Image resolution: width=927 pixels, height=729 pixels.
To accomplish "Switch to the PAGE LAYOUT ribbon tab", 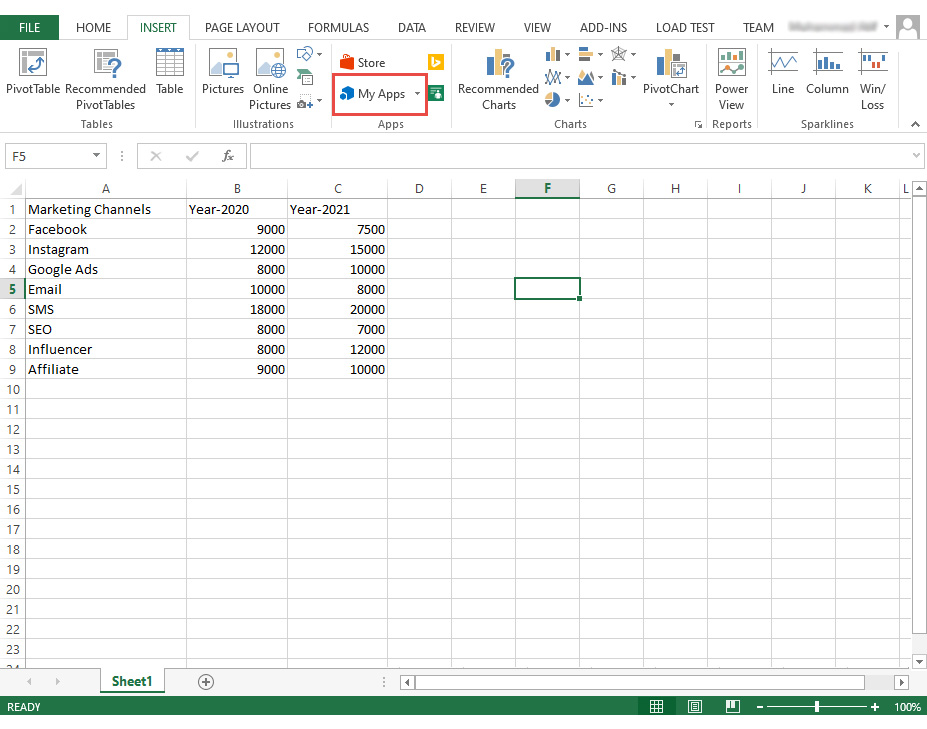I will click(242, 27).
